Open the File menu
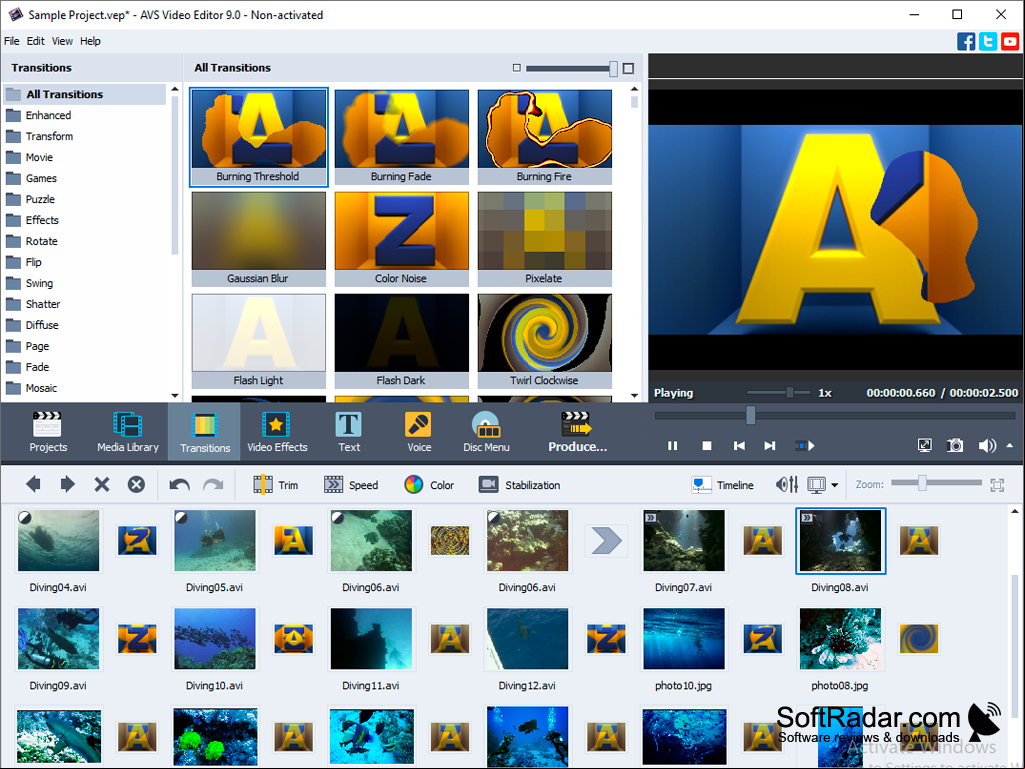The image size is (1025, 769). point(12,41)
